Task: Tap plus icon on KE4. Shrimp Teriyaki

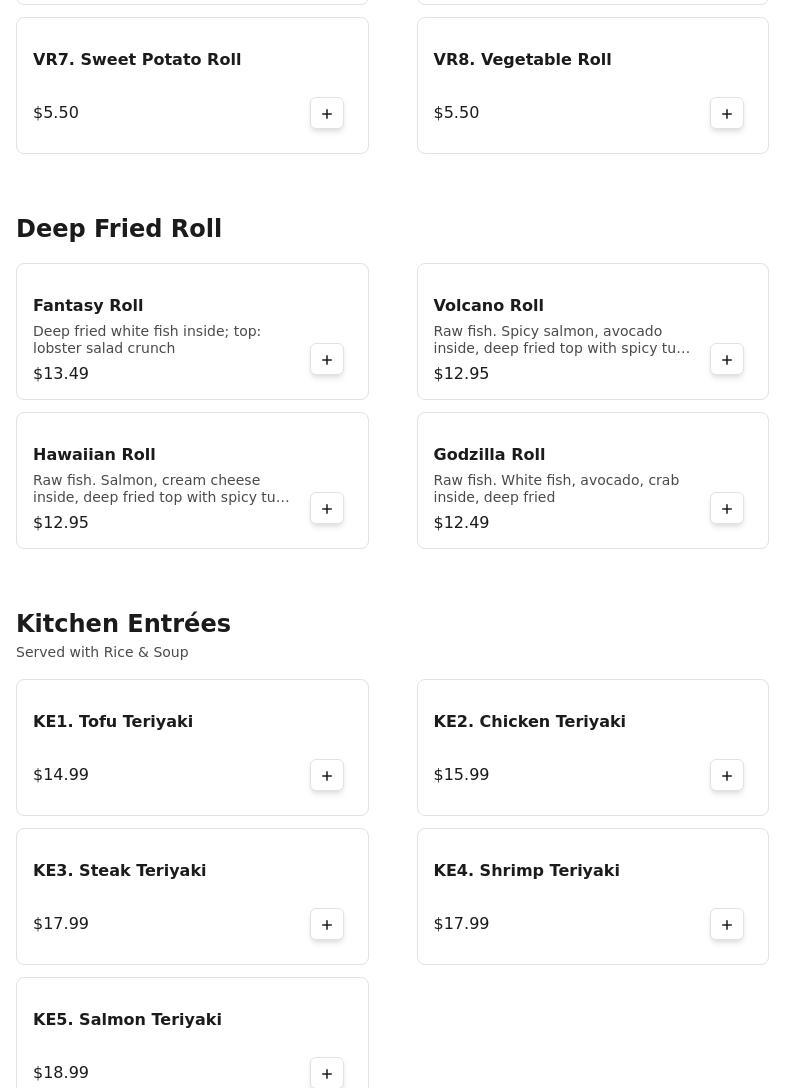Action: (x=727, y=925)
